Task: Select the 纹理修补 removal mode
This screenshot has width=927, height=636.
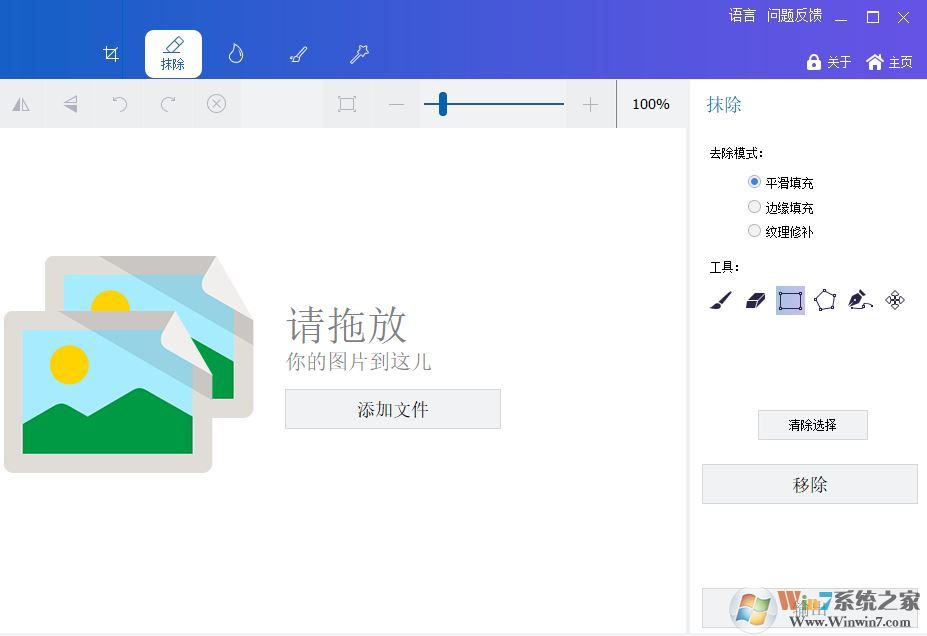Action: click(x=755, y=231)
